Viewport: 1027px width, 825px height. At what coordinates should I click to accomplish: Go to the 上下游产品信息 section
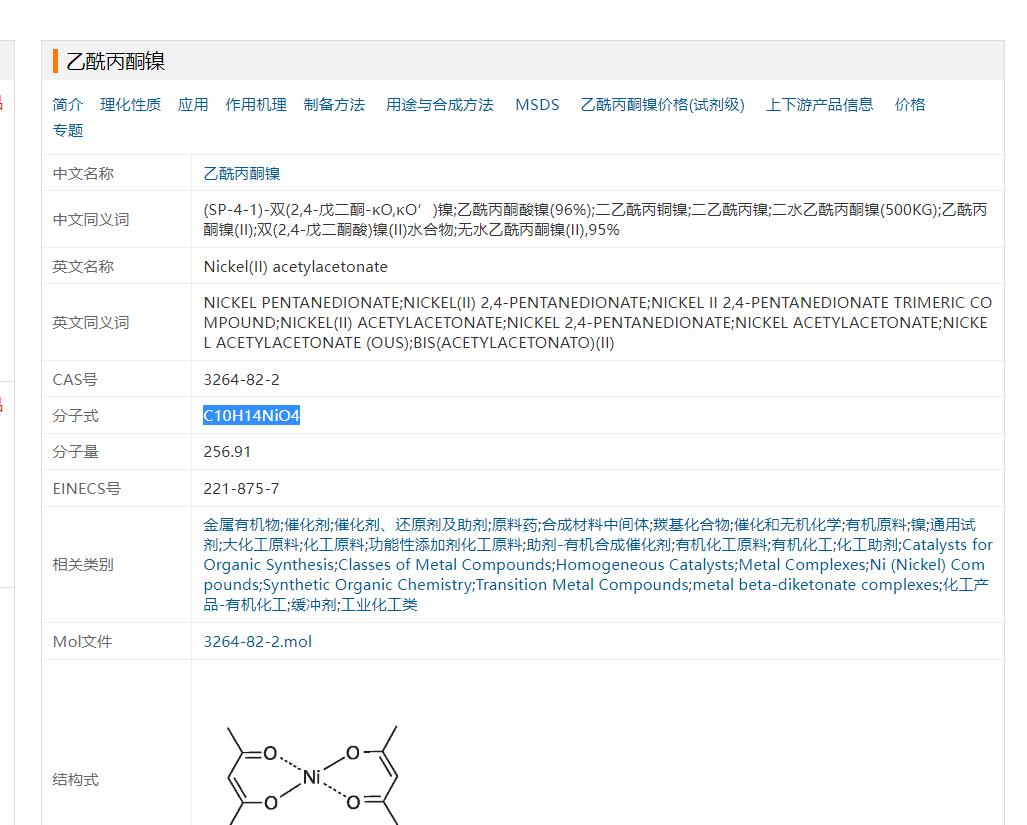point(819,104)
